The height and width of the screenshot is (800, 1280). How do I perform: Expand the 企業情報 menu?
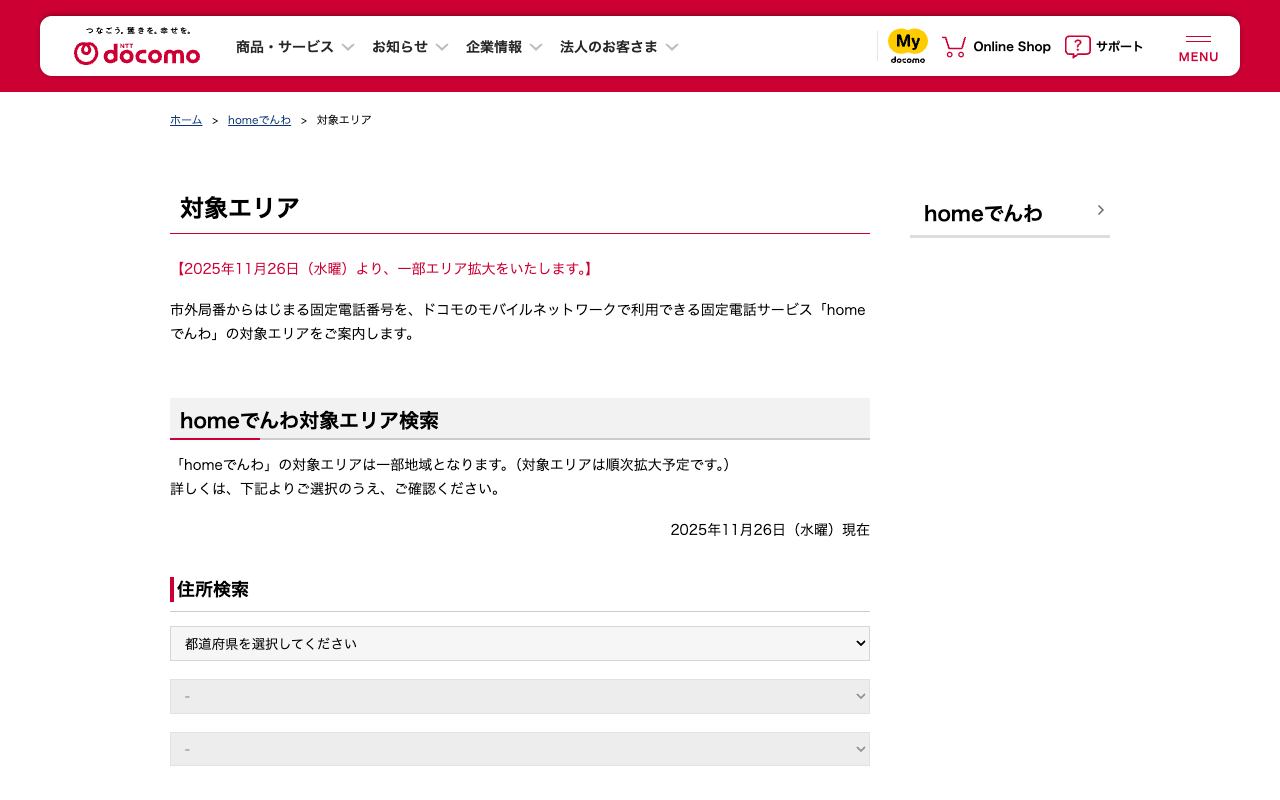[x=504, y=47]
